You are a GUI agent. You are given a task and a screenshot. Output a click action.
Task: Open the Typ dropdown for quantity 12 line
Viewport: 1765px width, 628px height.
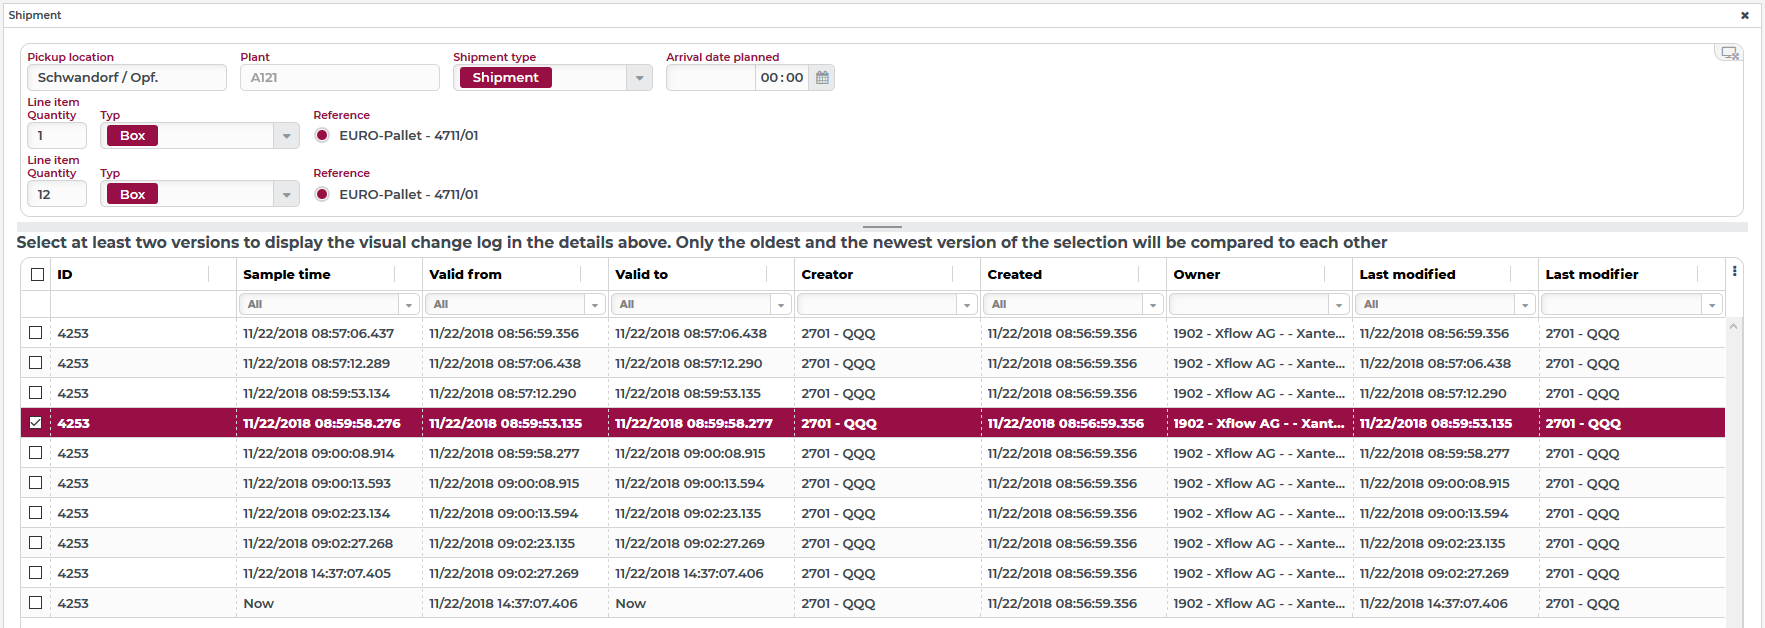tap(286, 194)
